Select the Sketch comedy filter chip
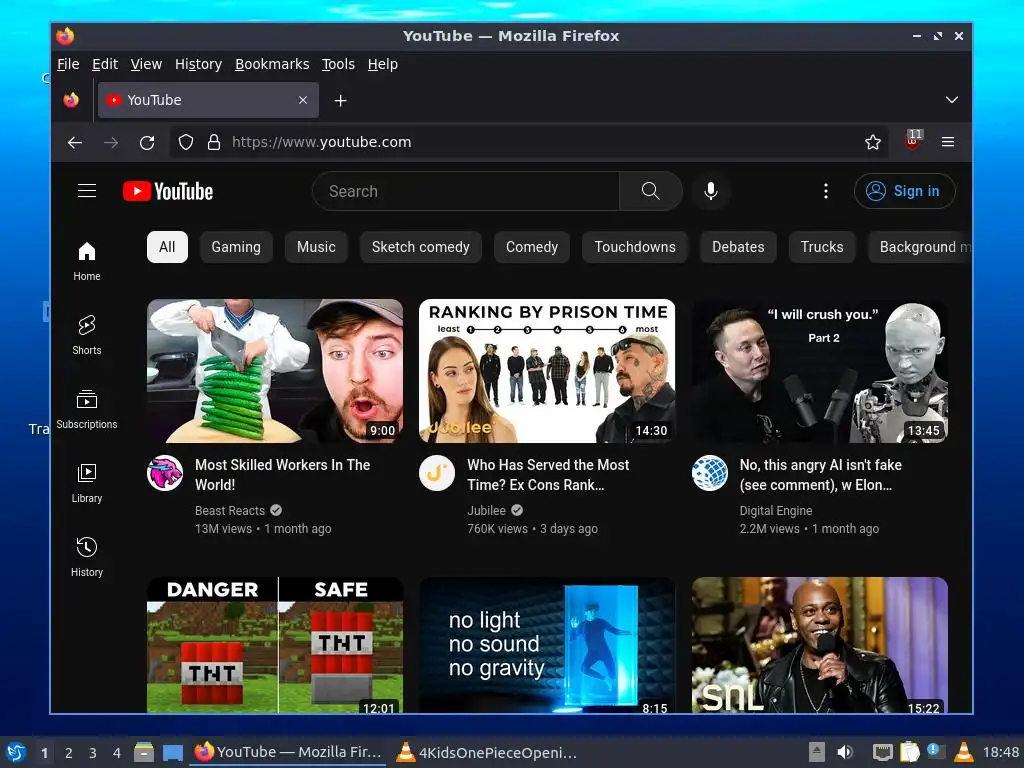This screenshot has width=1024, height=768. 421,247
